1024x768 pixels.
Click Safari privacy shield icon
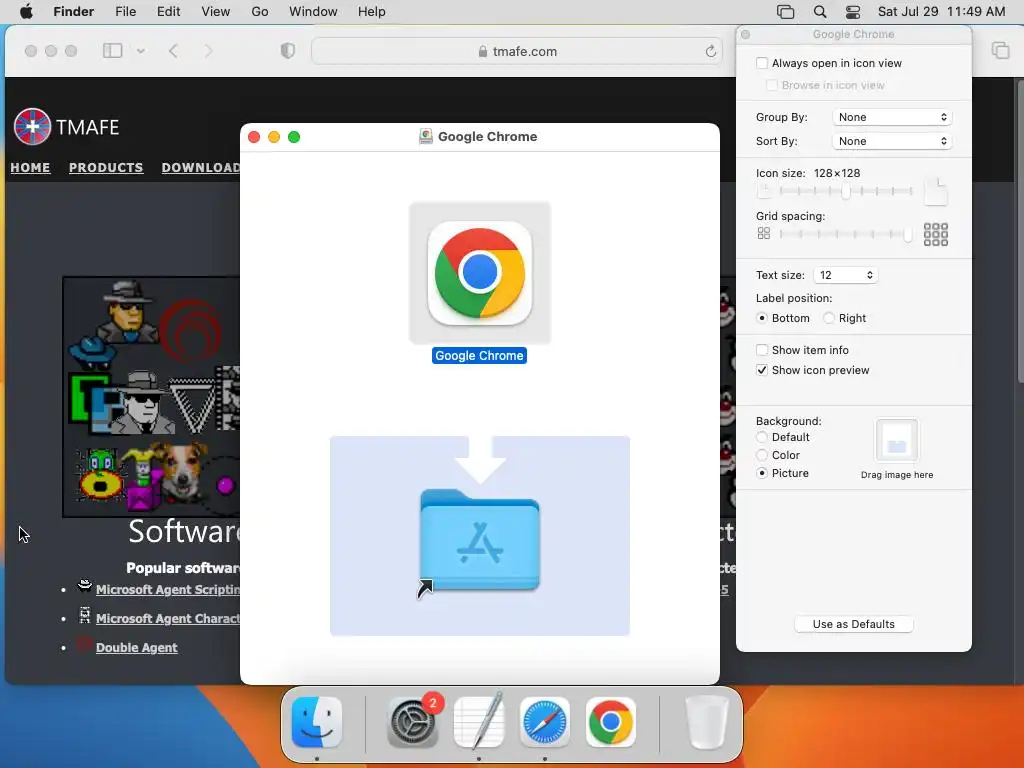pos(287,50)
